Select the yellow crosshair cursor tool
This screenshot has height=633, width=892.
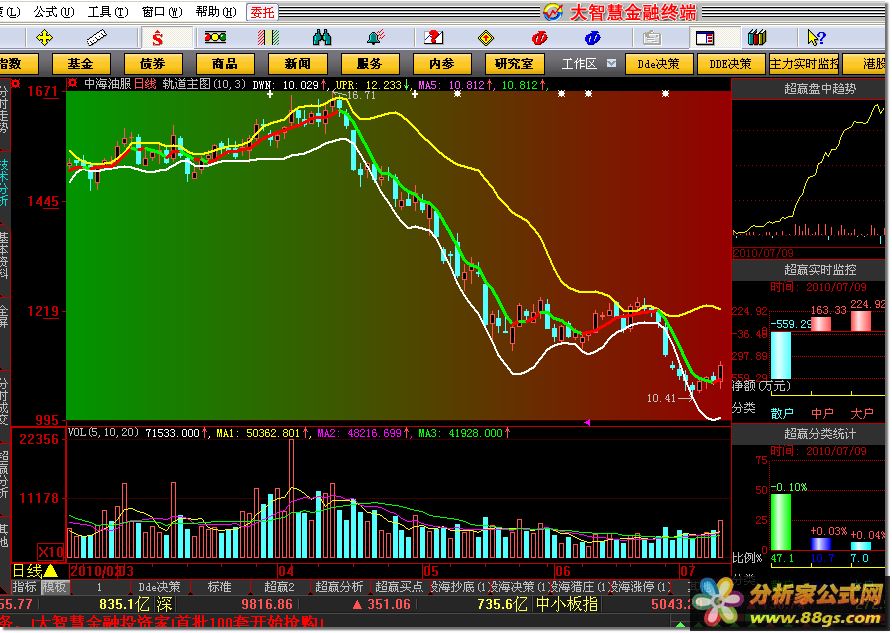[x=44, y=38]
